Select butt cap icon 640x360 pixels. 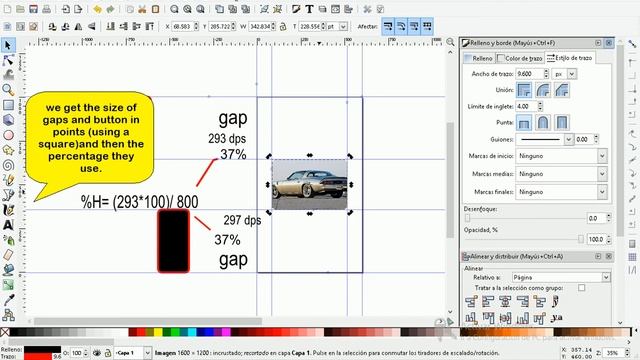(524, 122)
